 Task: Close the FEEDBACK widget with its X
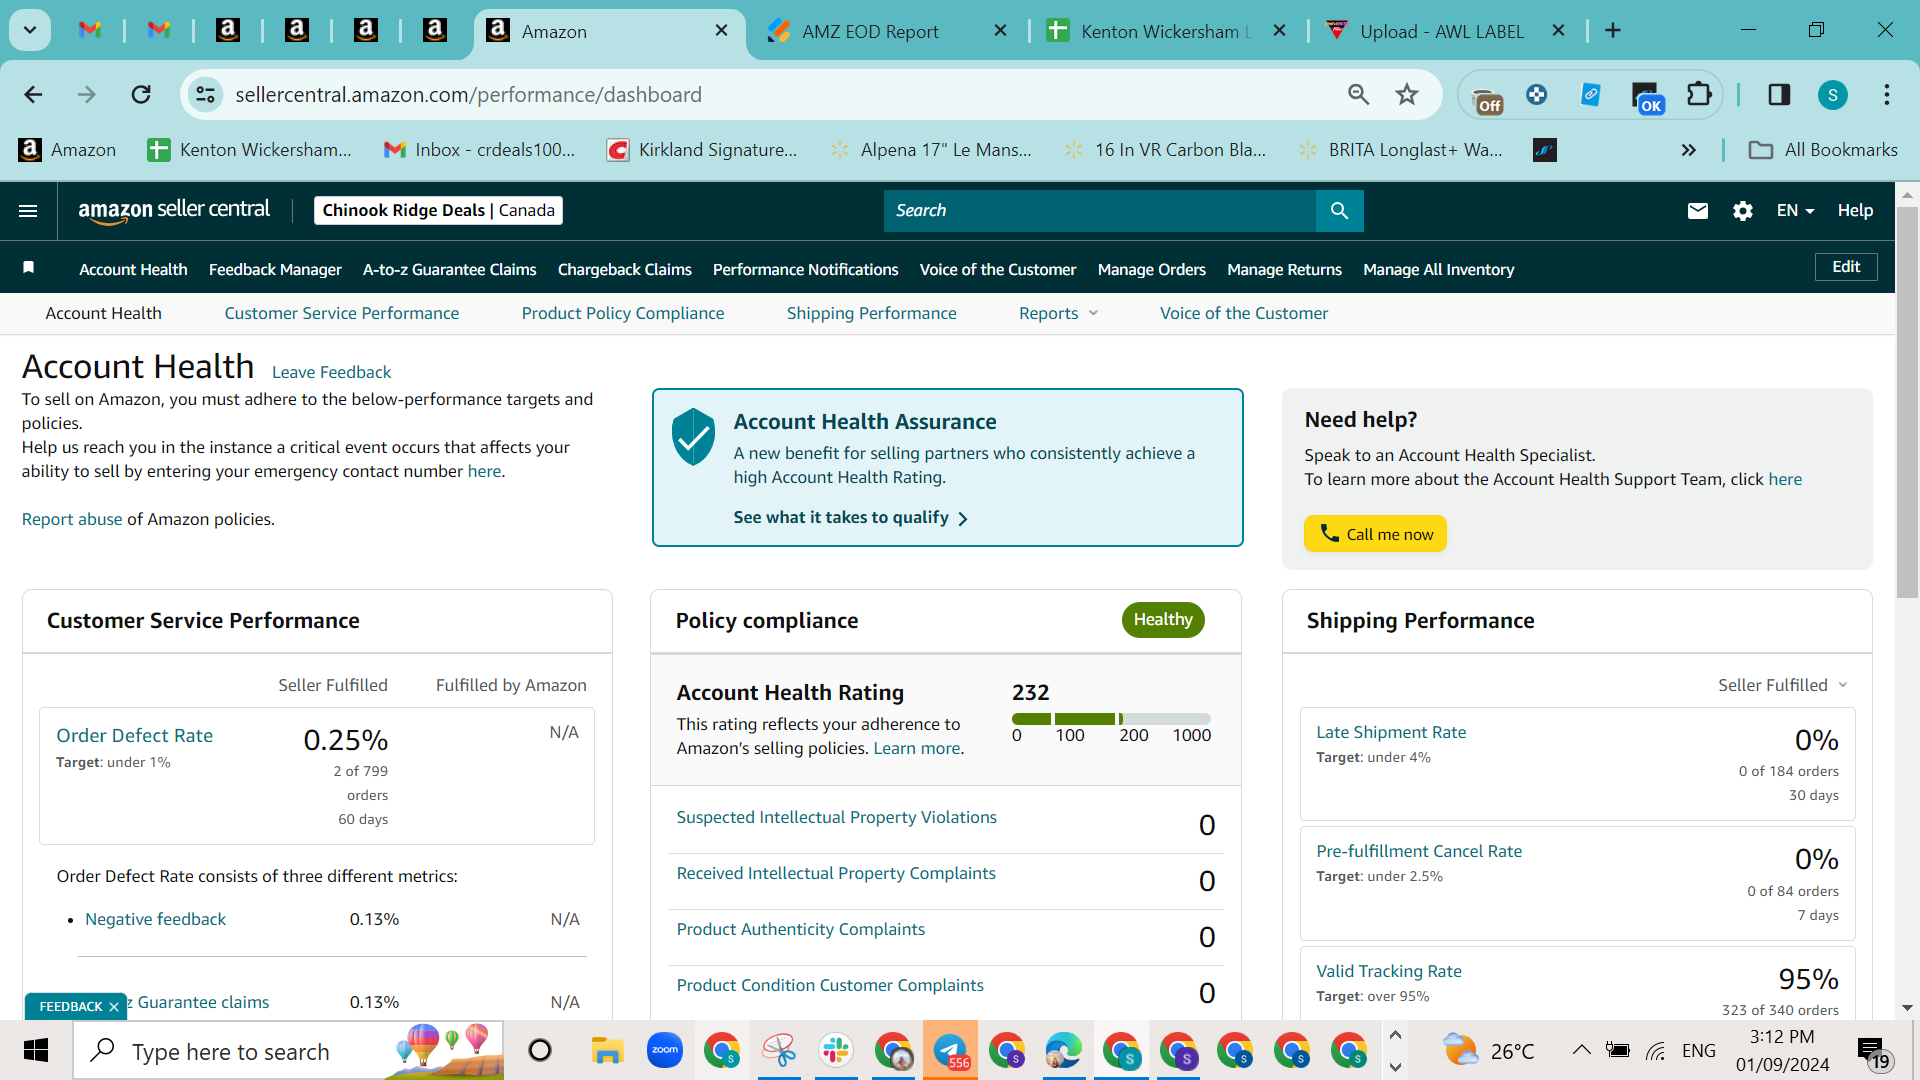tap(114, 1007)
